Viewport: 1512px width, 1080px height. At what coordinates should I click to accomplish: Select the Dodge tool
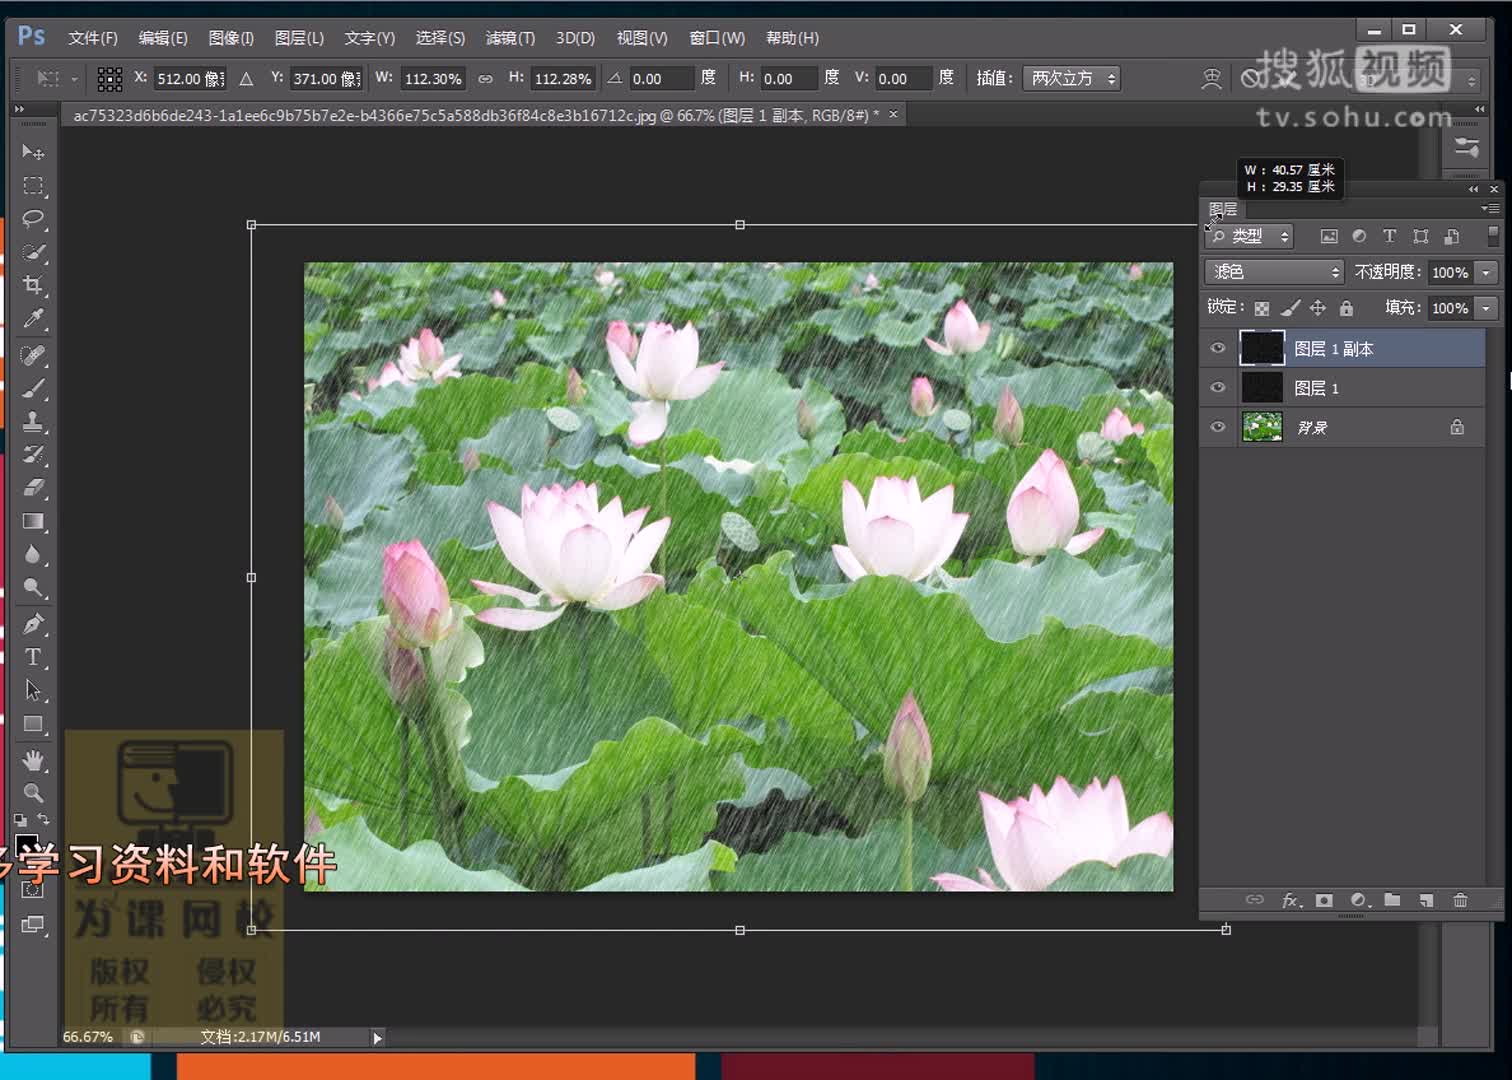coord(33,588)
